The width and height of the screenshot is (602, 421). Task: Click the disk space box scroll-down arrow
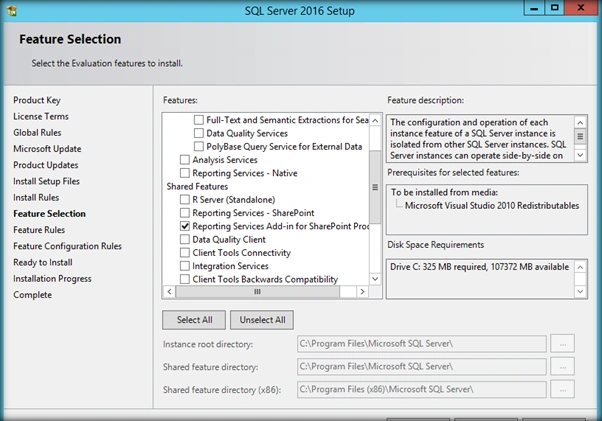point(580,292)
